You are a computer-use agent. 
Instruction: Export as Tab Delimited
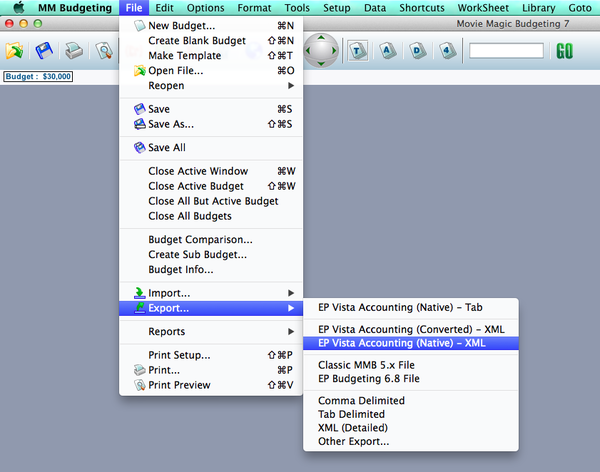tap(411, 414)
